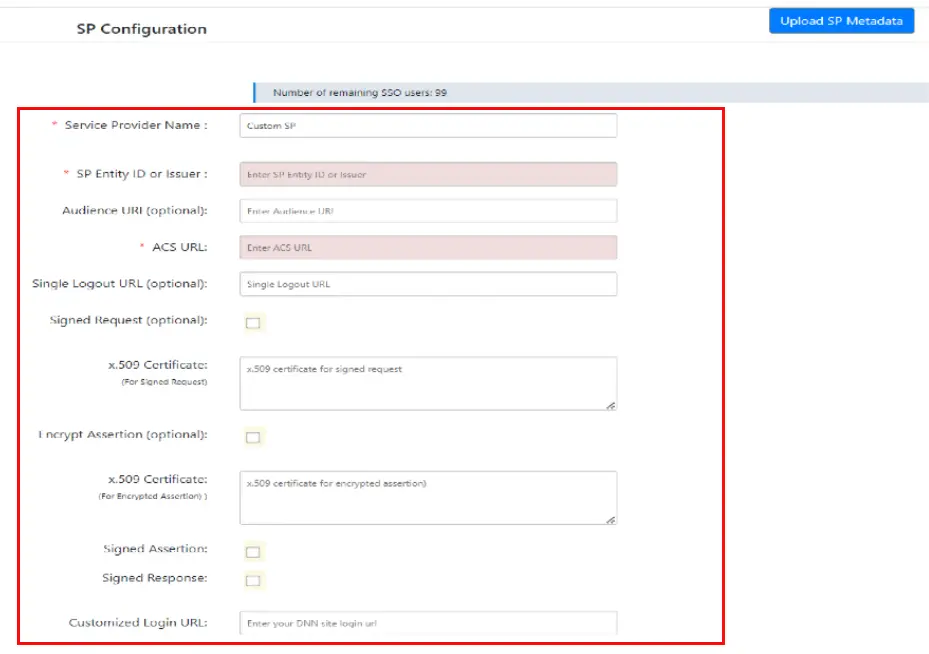Click the 'Encrypt Assertion (optional)' label
The image size is (929, 654).
[123, 434]
